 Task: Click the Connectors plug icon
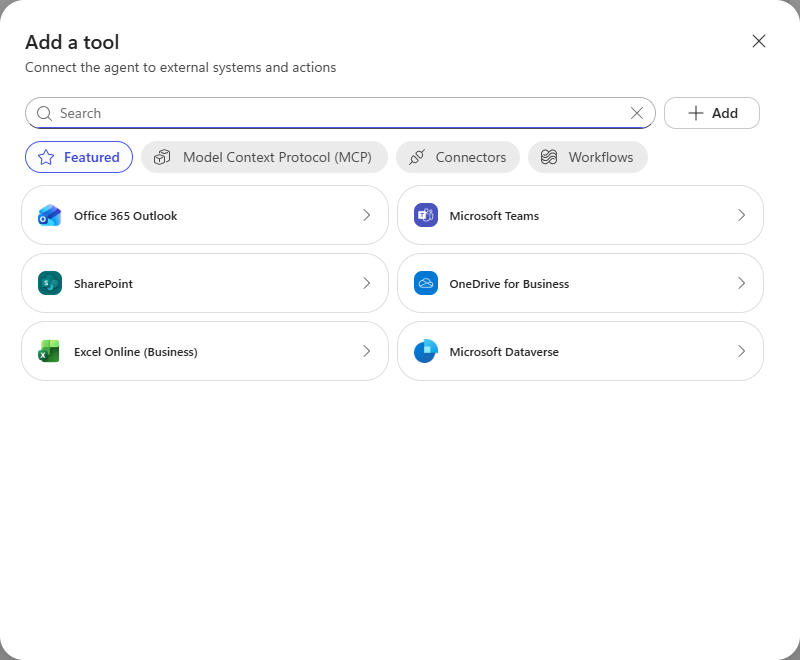(x=417, y=157)
